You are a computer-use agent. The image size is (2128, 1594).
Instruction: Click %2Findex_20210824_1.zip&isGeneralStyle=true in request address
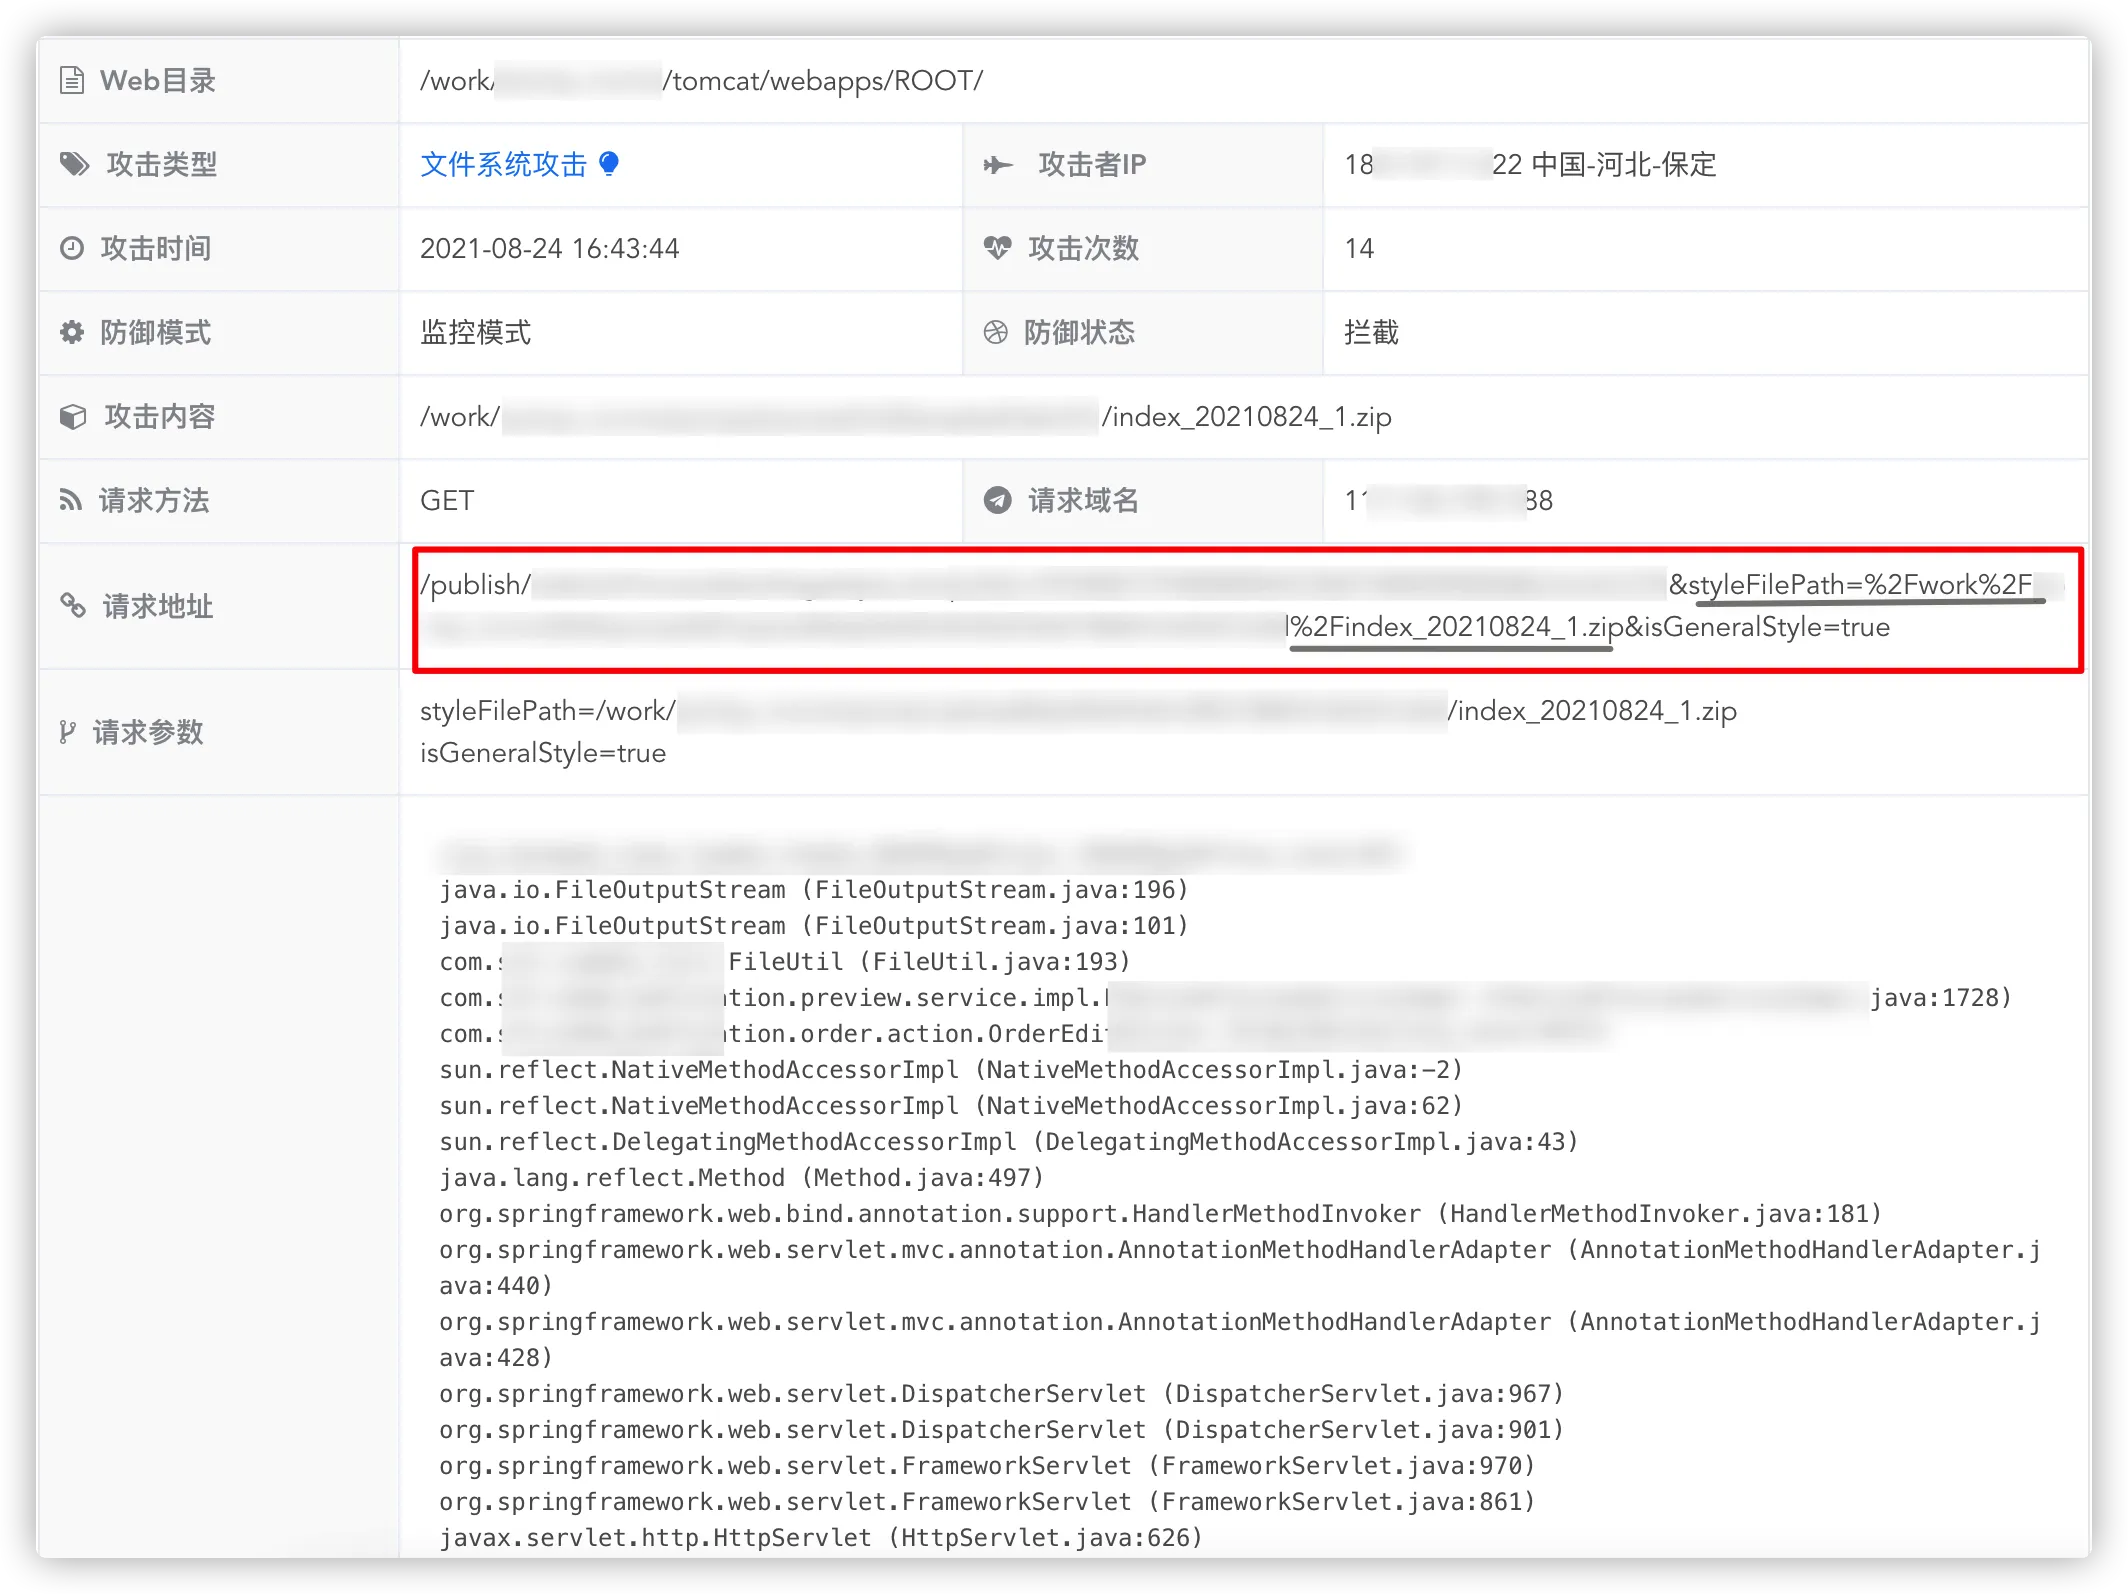click(x=1590, y=627)
